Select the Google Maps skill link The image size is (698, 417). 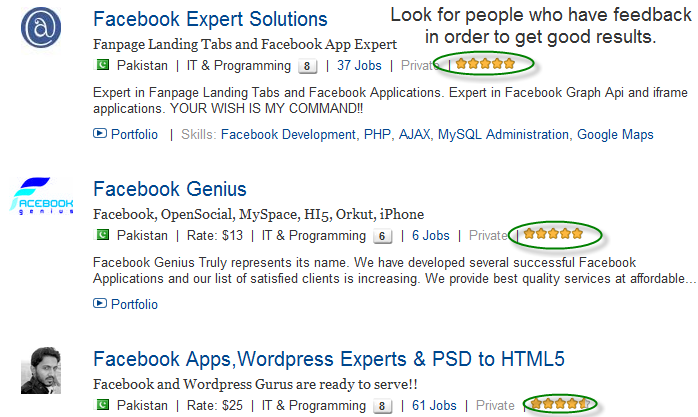pos(615,134)
